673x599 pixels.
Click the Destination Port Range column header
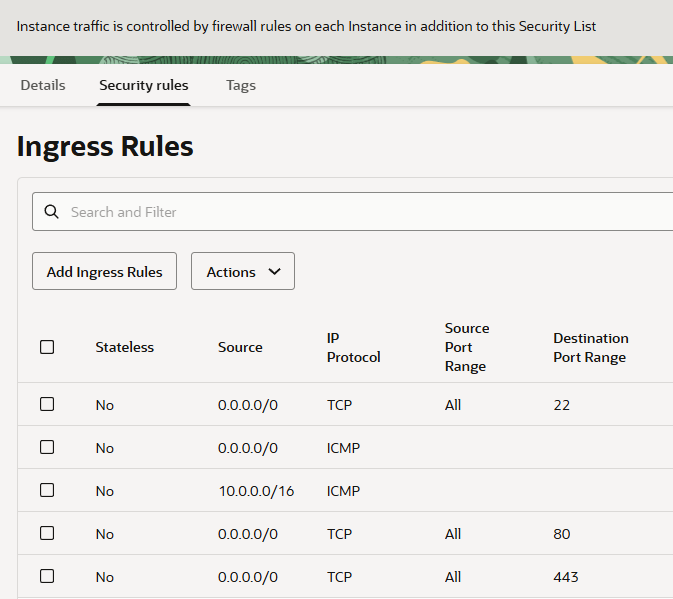coord(590,347)
